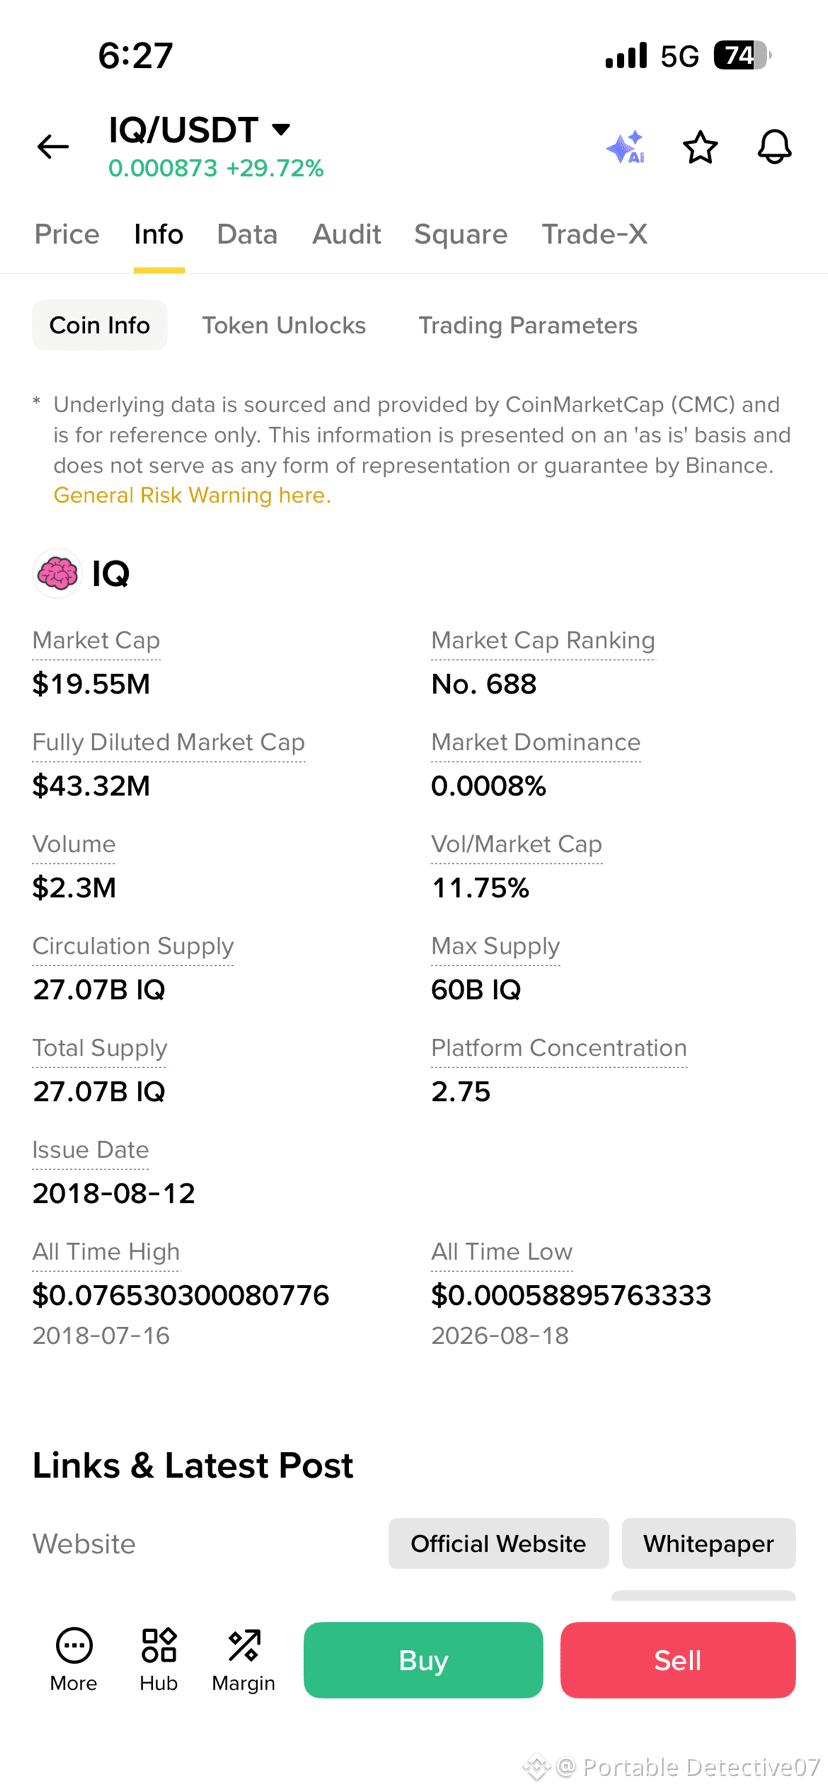Open the AI sparkle assistant icon

626,147
